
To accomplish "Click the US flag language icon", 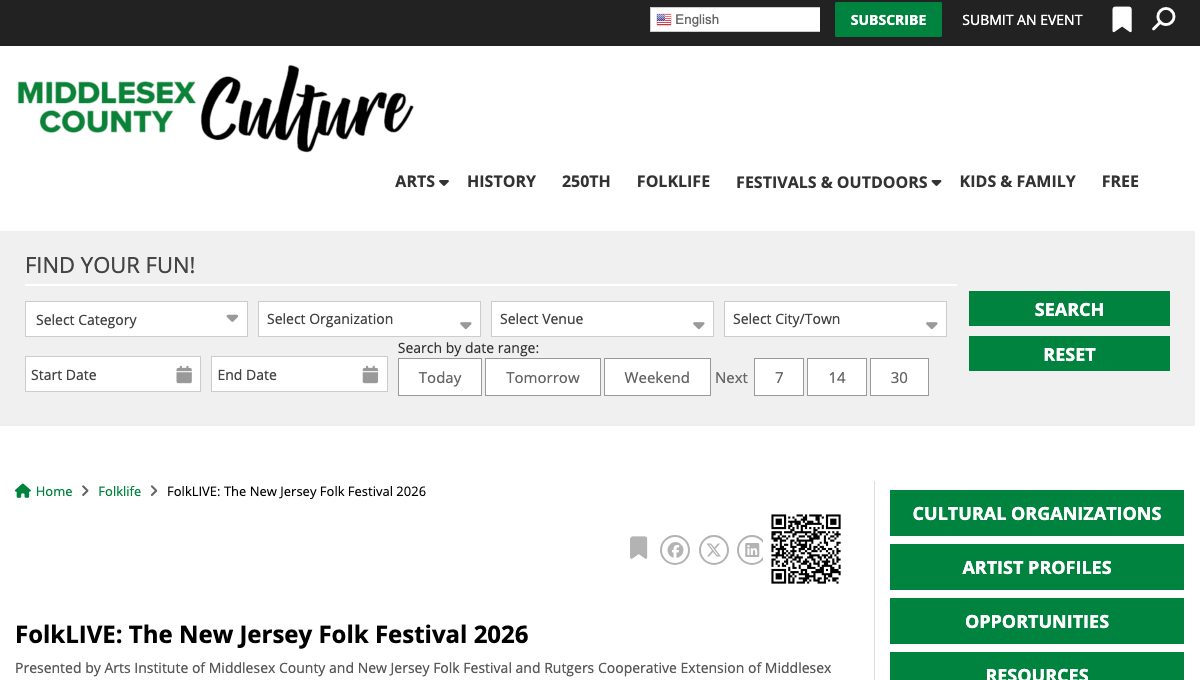I will [664, 20].
